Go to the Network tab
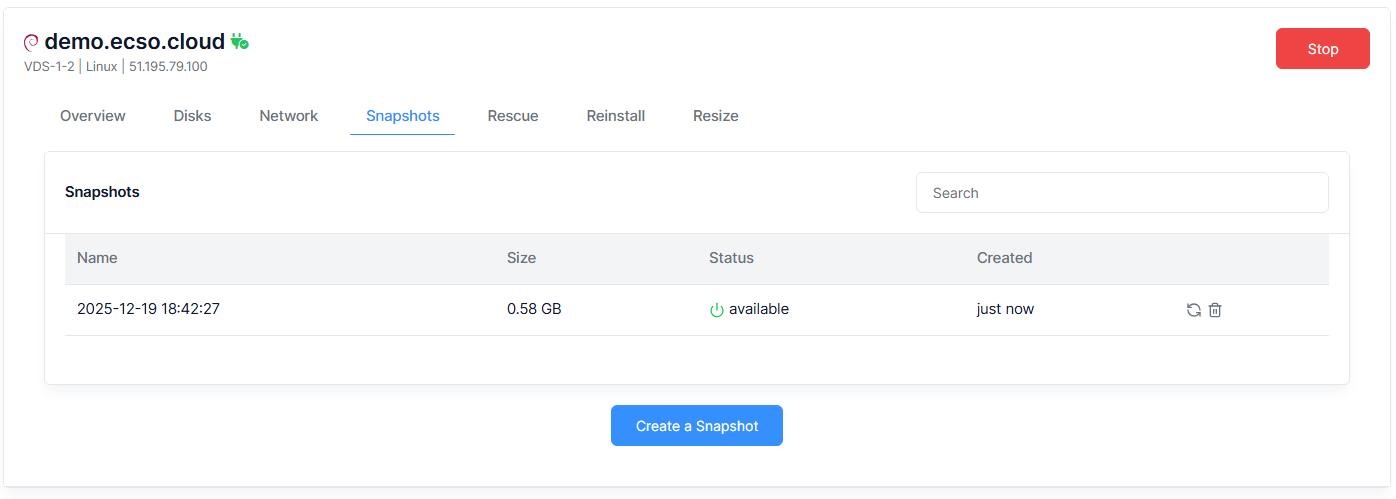The width and height of the screenshot is (1396, 499). (288, 116)
